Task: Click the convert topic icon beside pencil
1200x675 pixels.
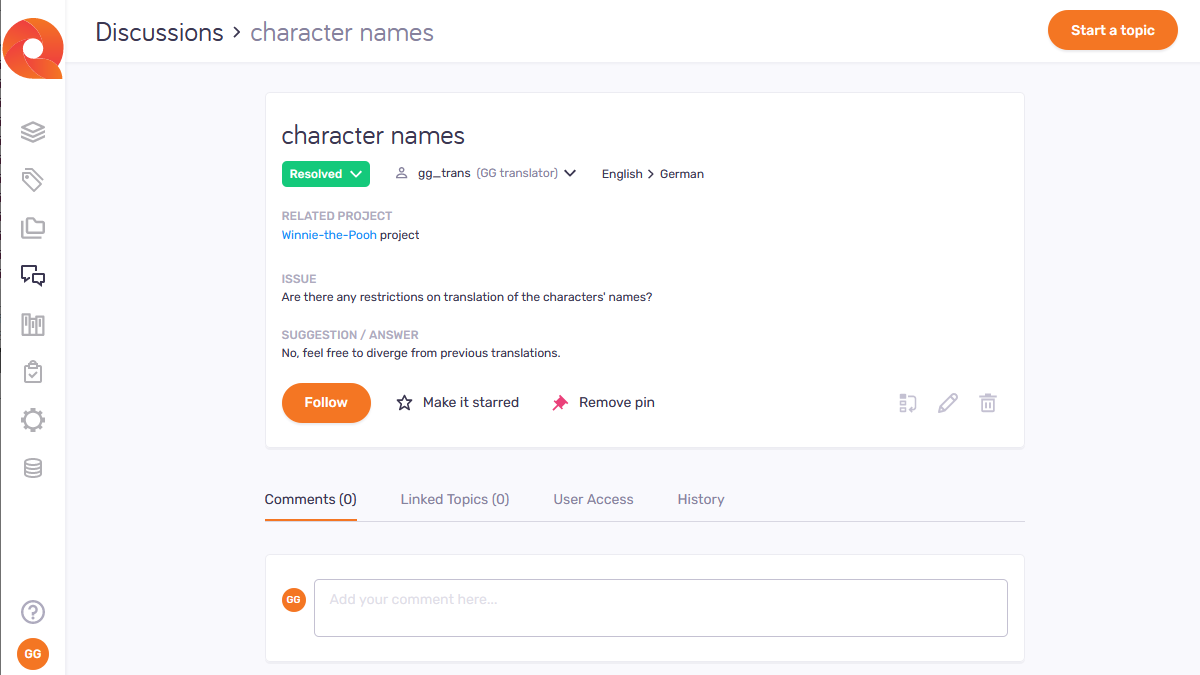Action: tap(907, 403)
